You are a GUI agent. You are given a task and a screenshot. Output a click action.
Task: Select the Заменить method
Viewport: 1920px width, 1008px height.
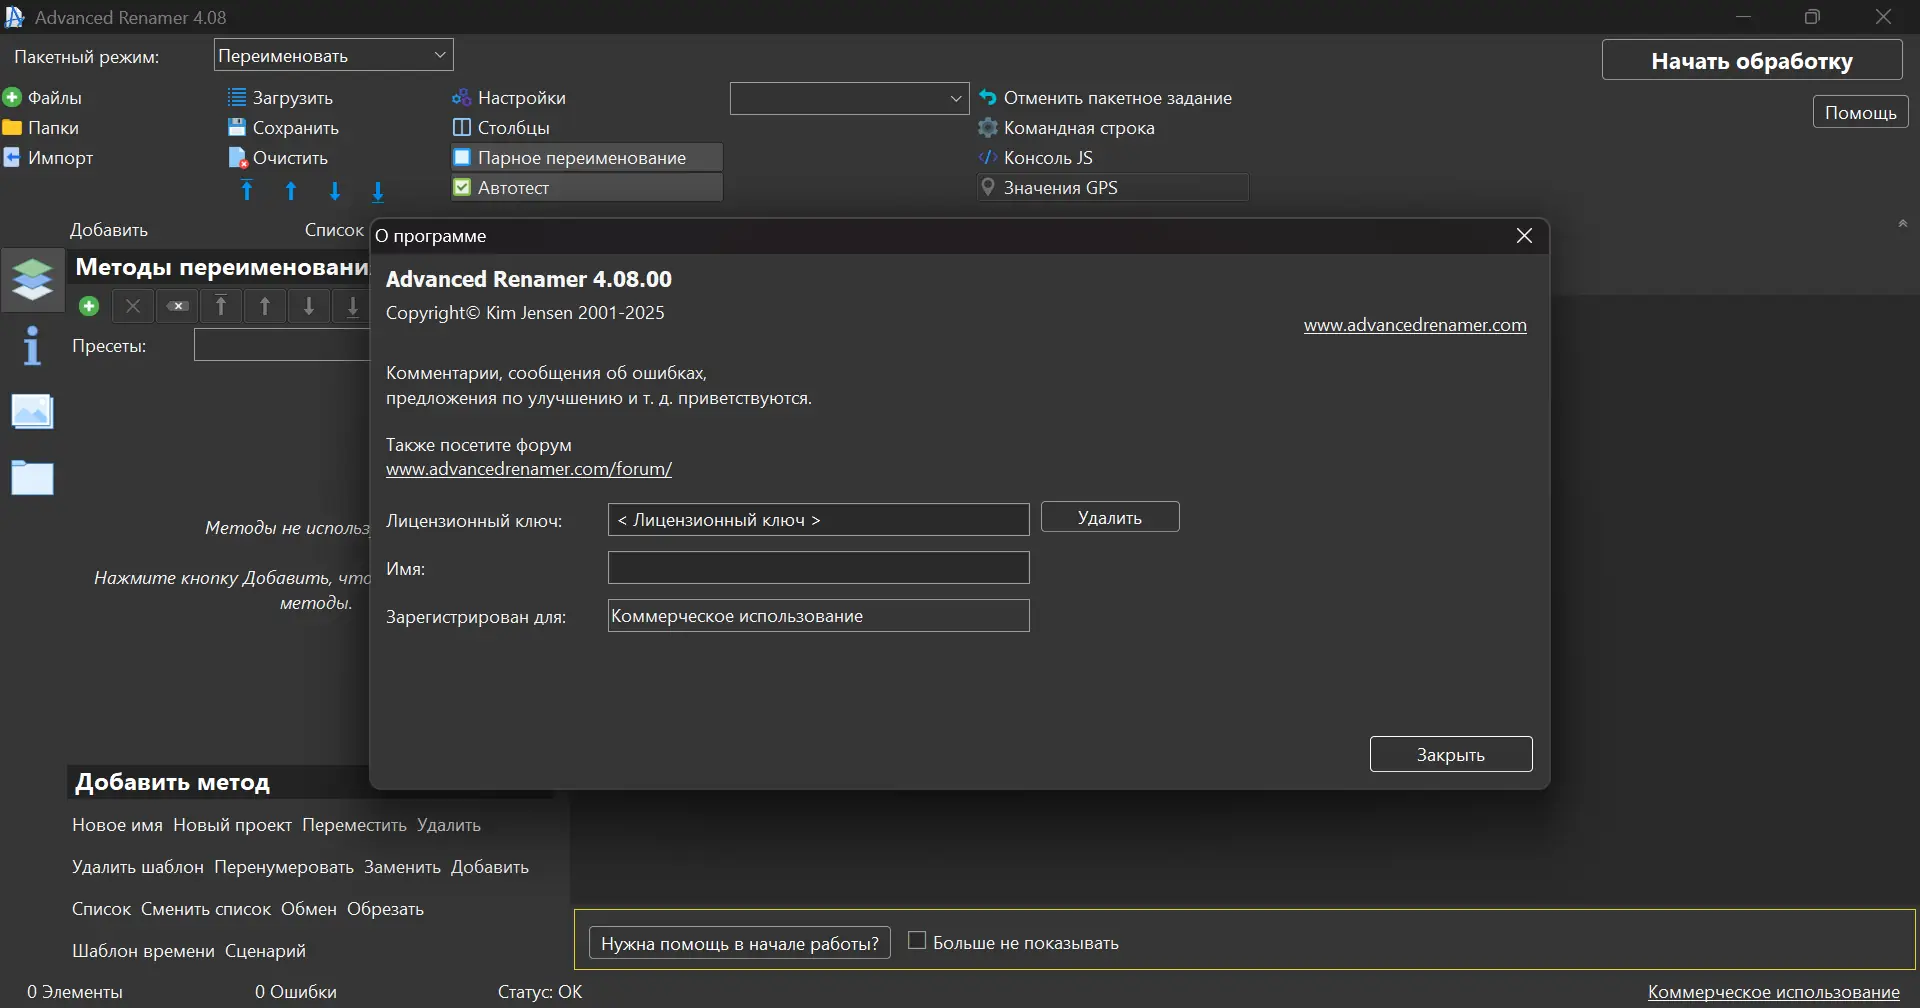[402, 867]
